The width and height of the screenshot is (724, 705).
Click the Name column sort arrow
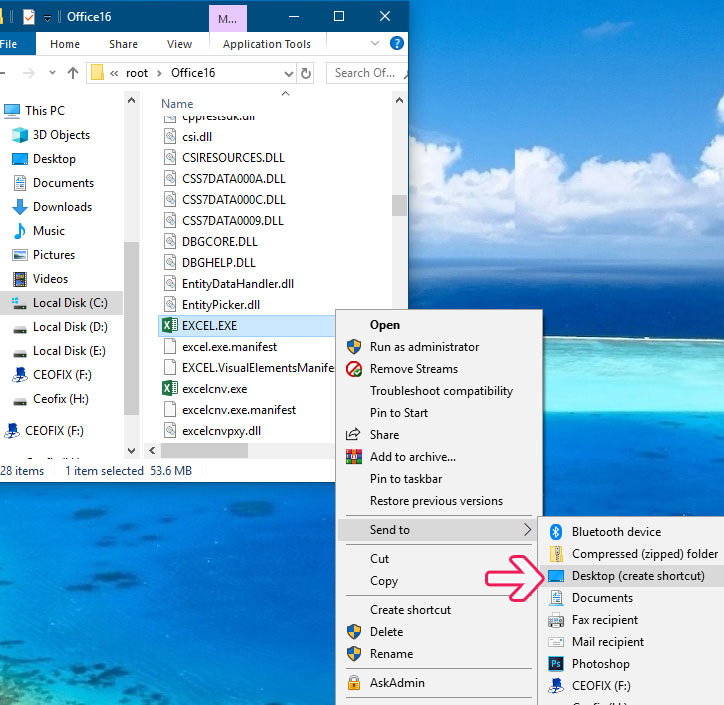pos(285,94)
